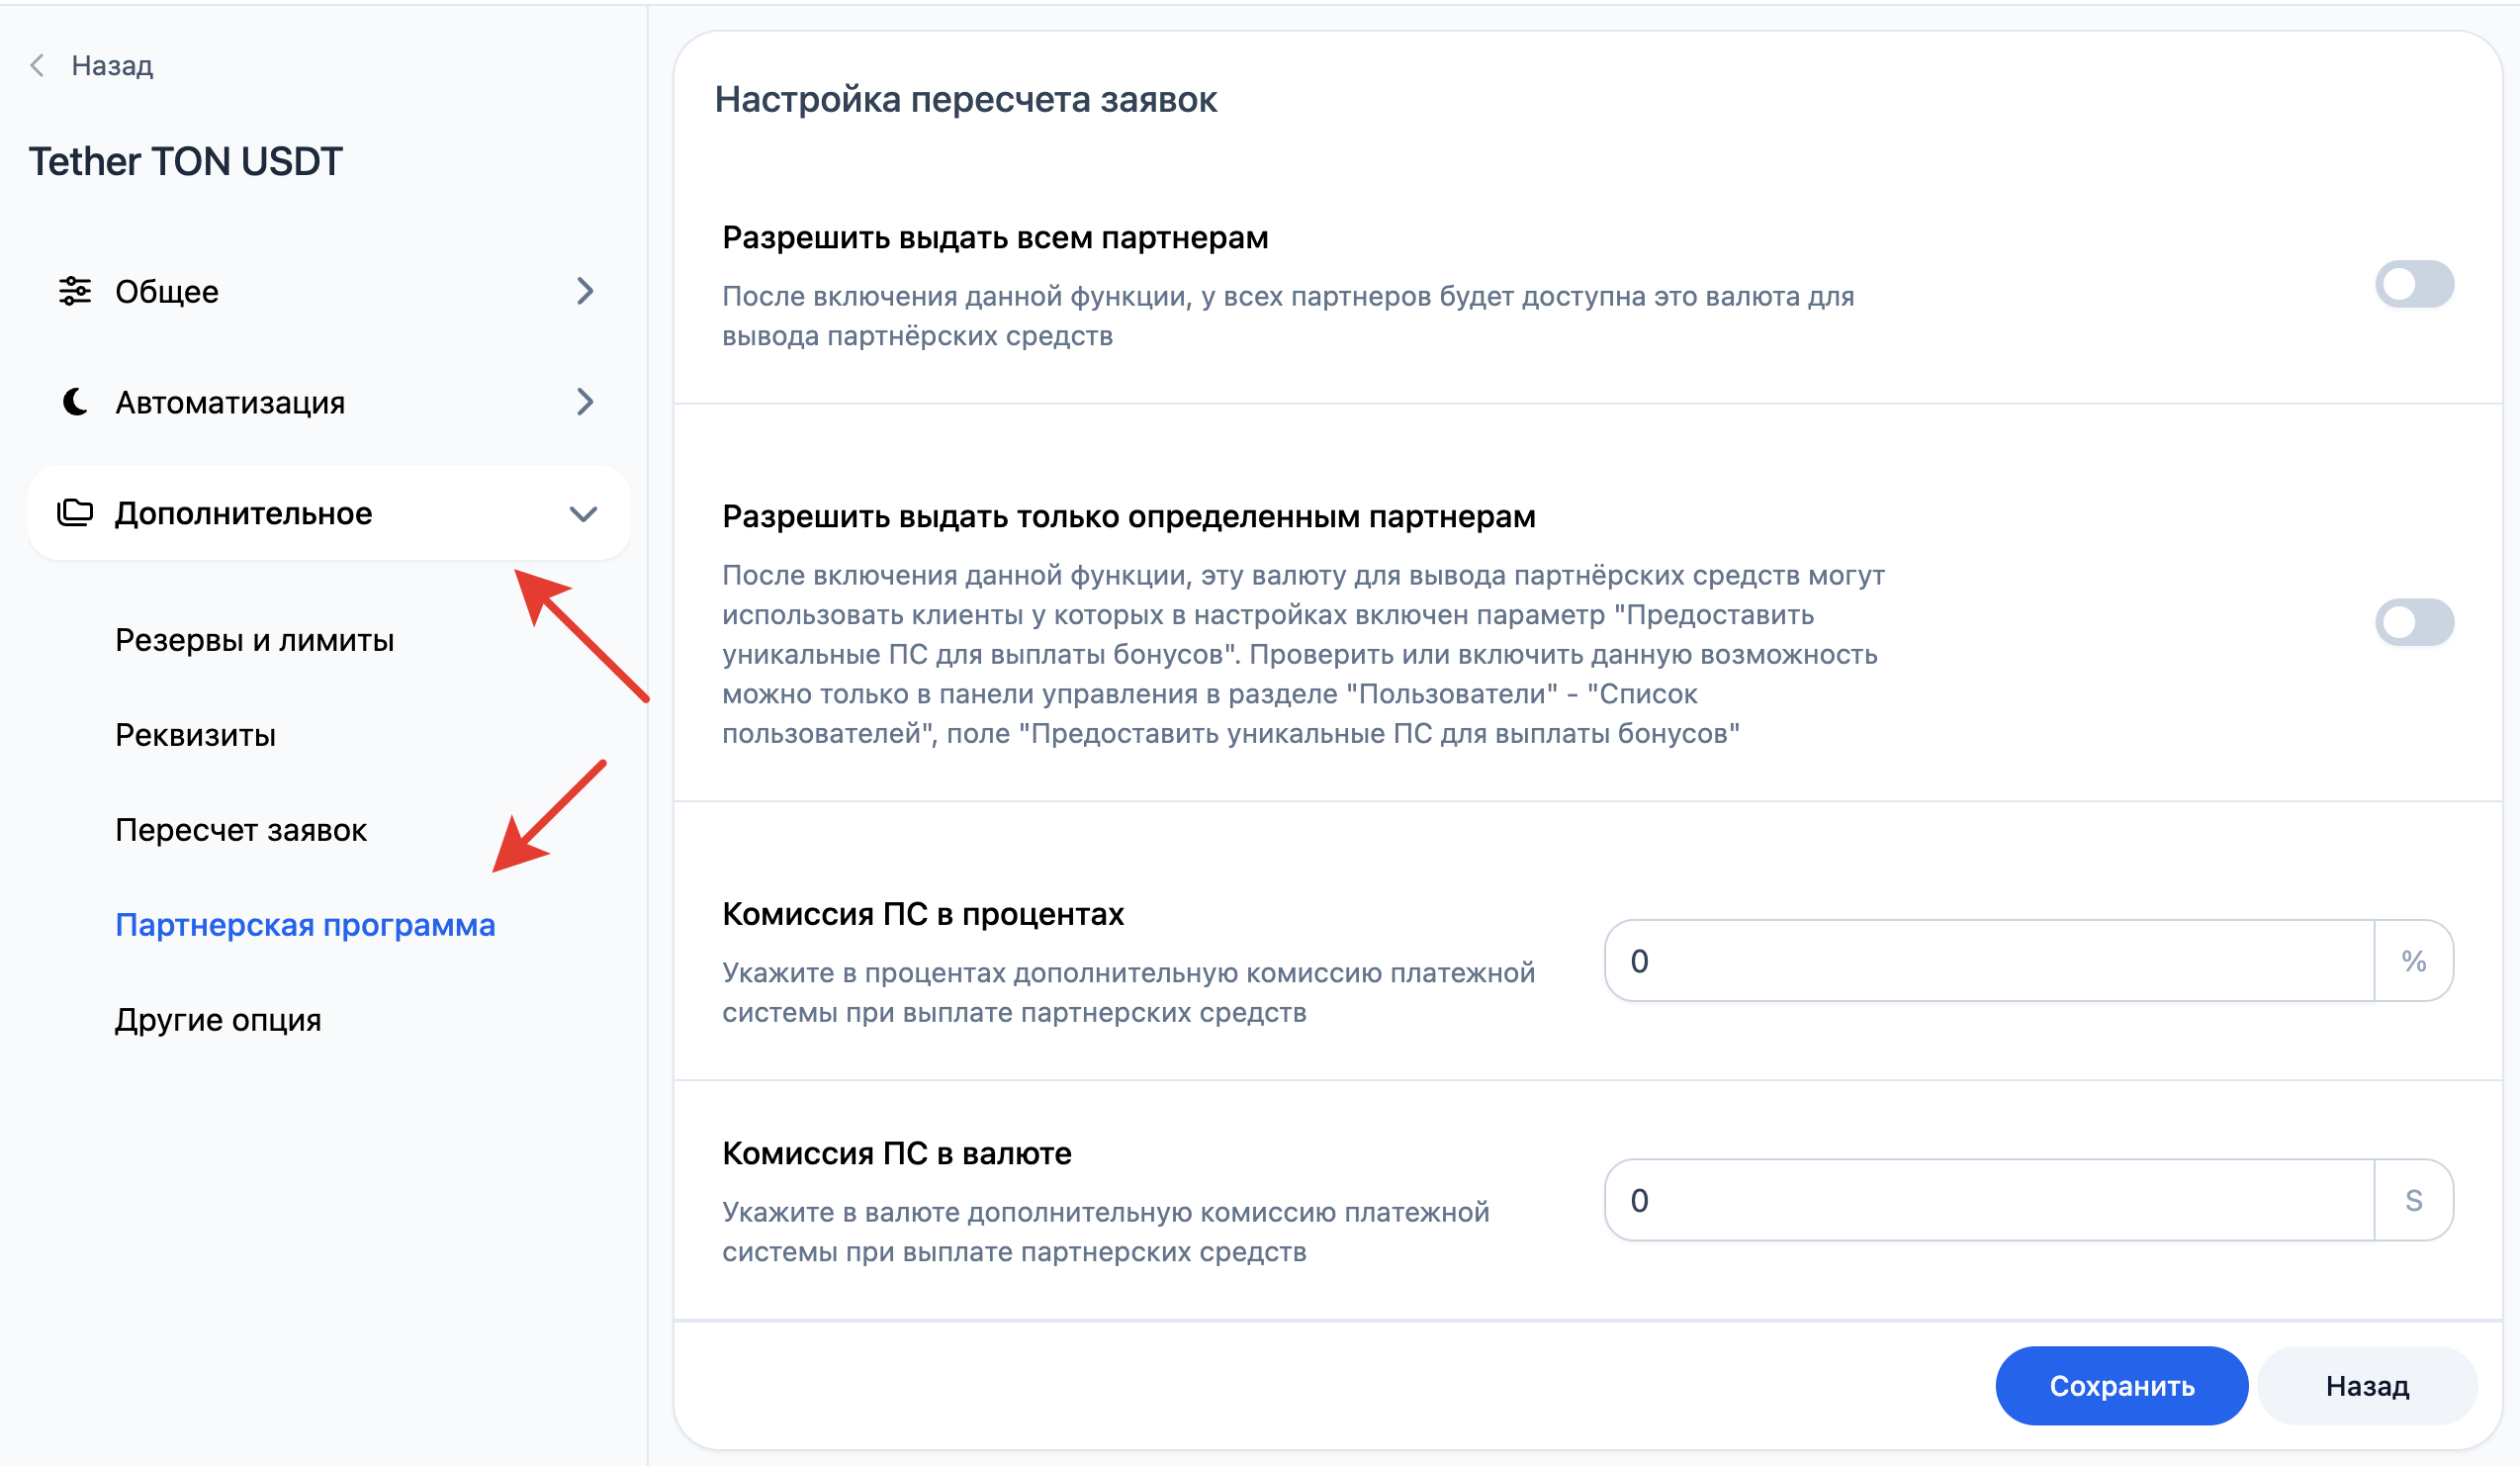Click the folder icon beside Дополнительное

(75, 513)
